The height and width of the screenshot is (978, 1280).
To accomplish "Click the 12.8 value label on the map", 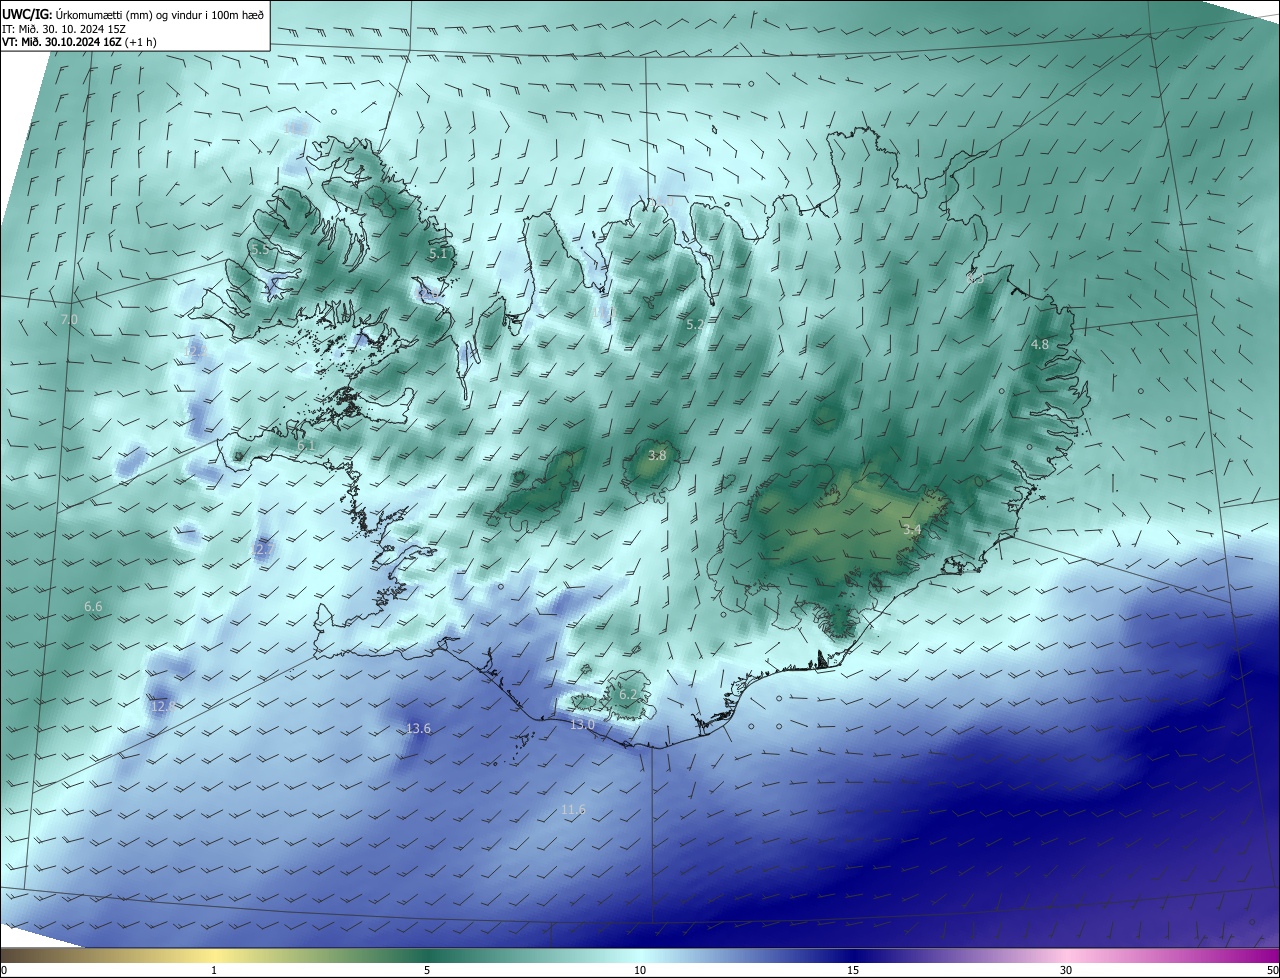I will pyautogui.click(x=163, y=706).
